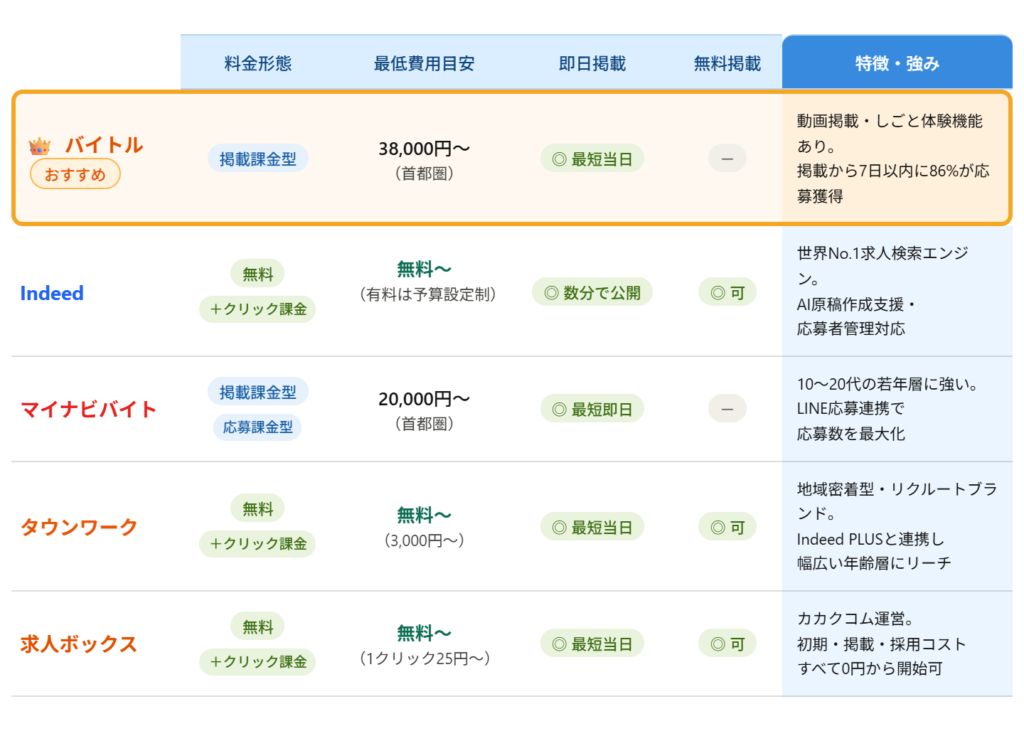Open the 求人ボックス service name
1024x731 pixels.
tap(79, 644)
